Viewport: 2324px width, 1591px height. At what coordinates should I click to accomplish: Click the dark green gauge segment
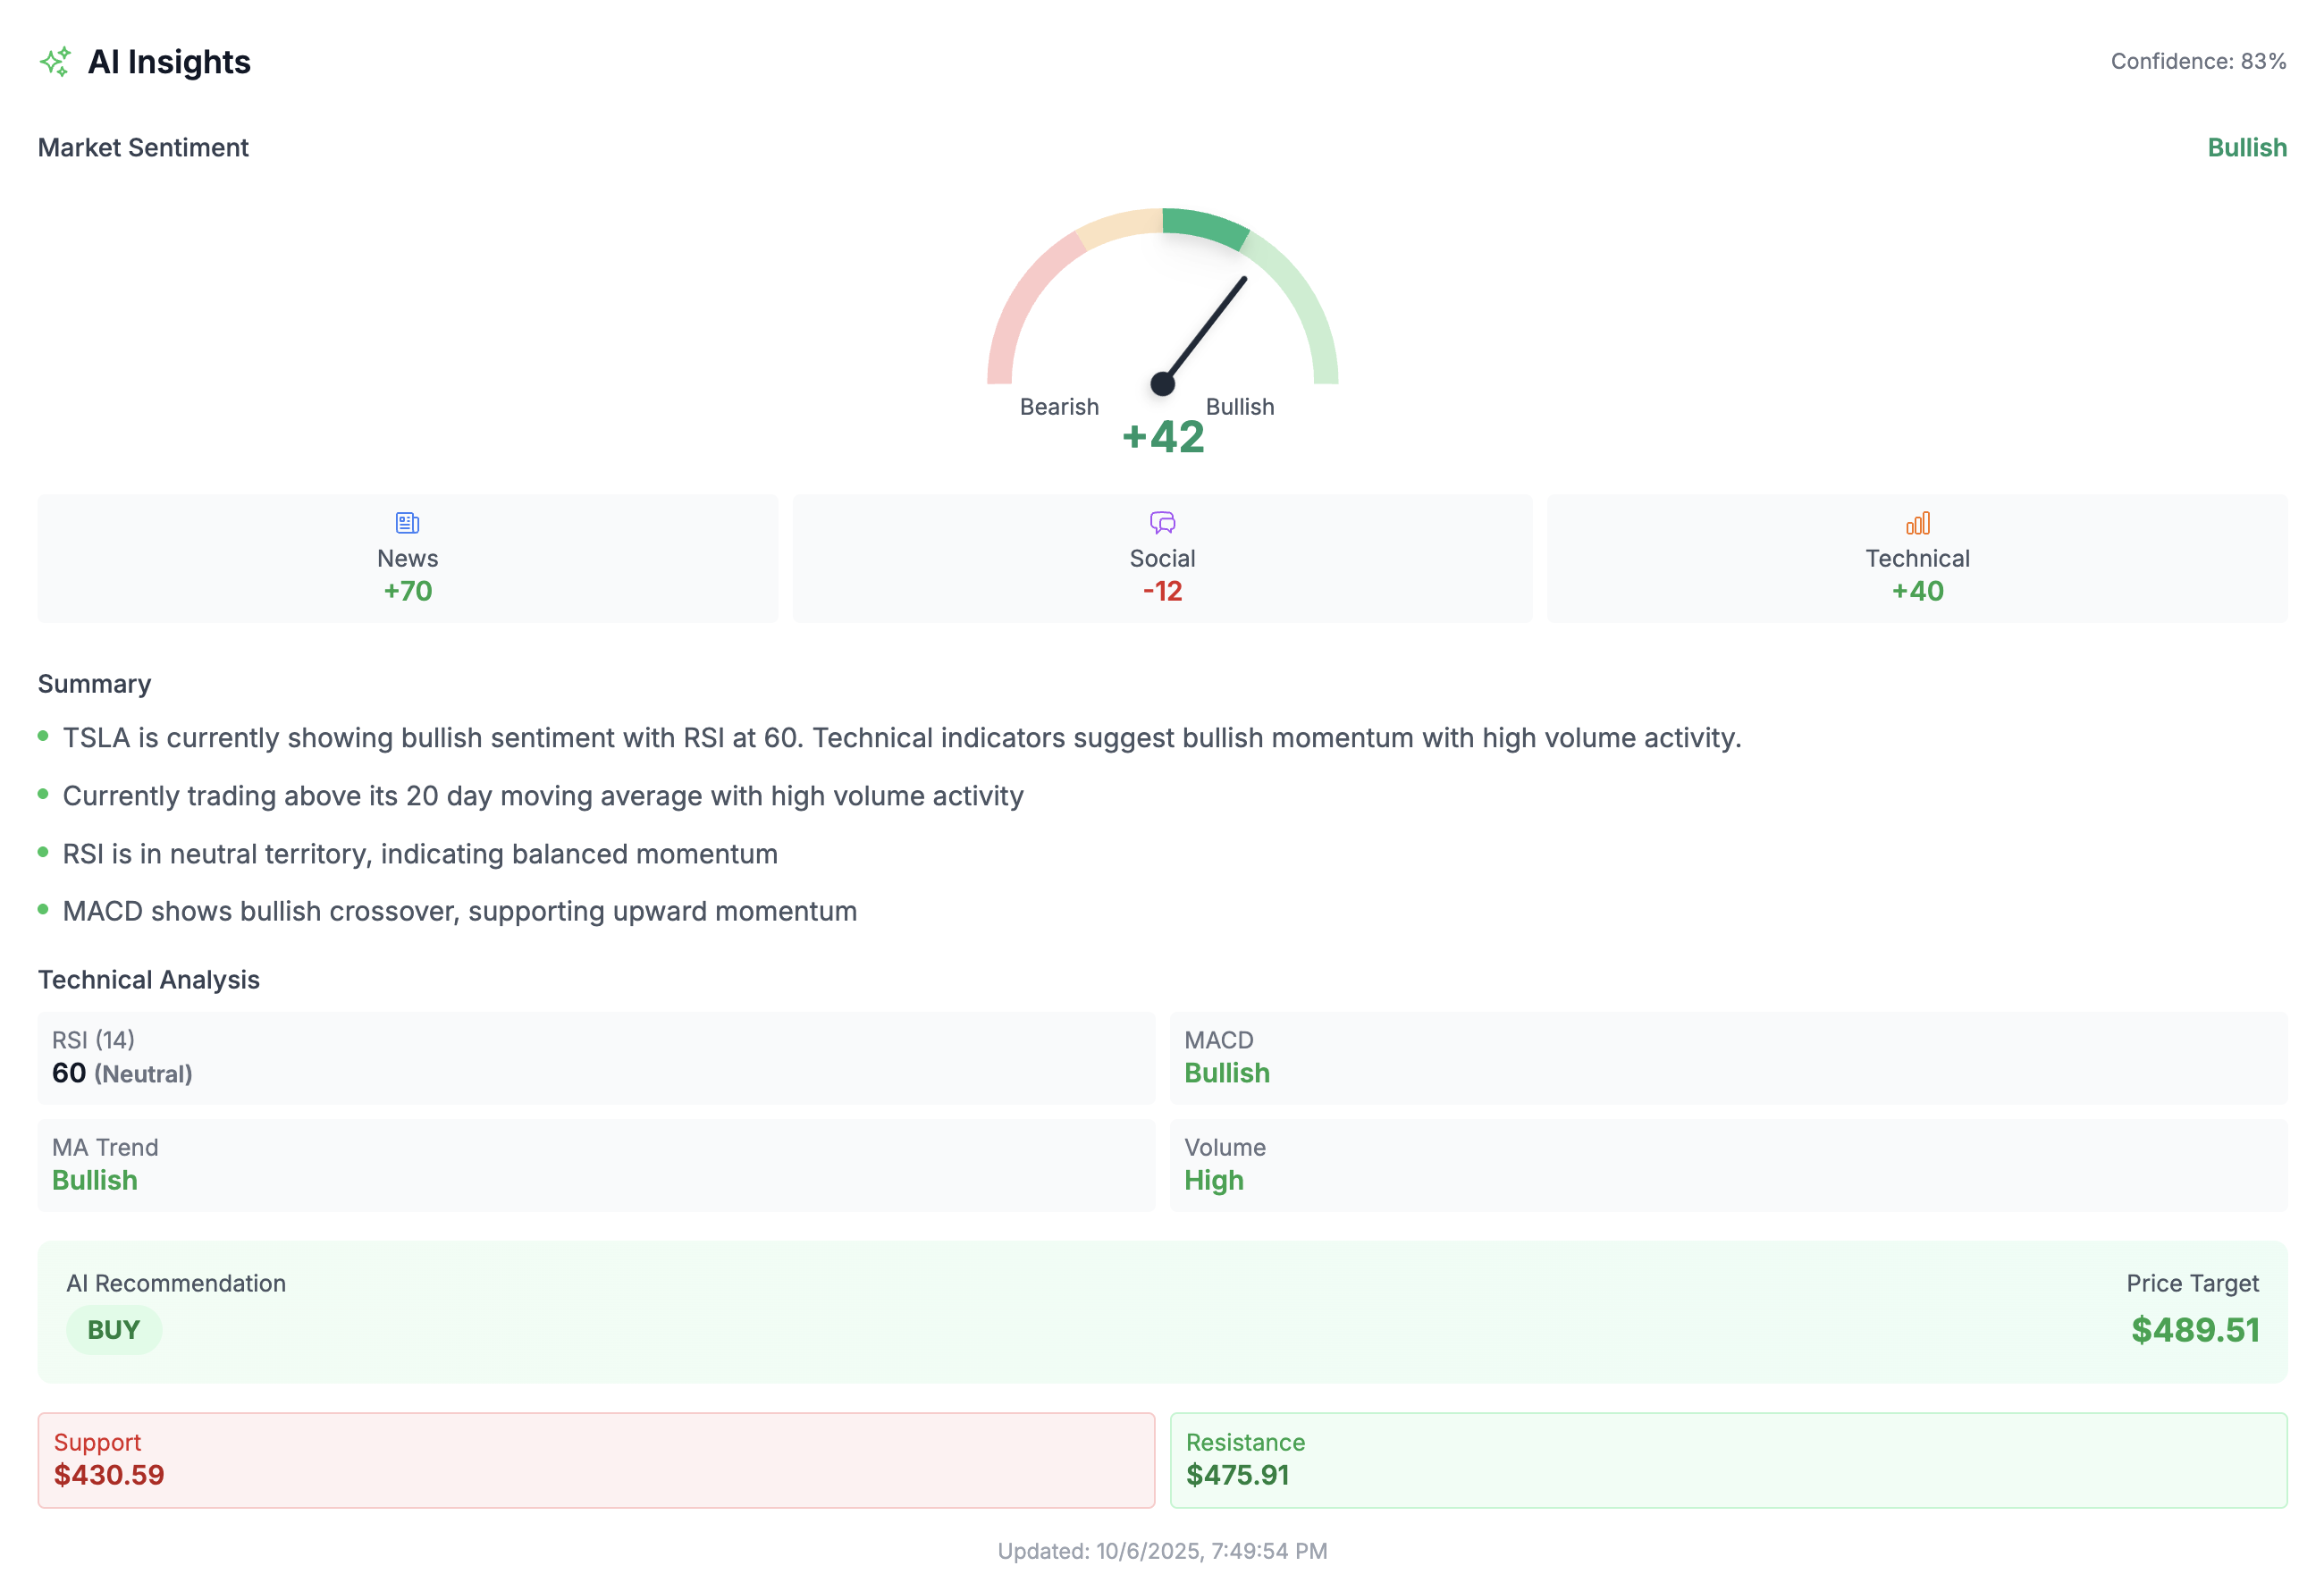pyautogui.click(x=1205, y=225)
